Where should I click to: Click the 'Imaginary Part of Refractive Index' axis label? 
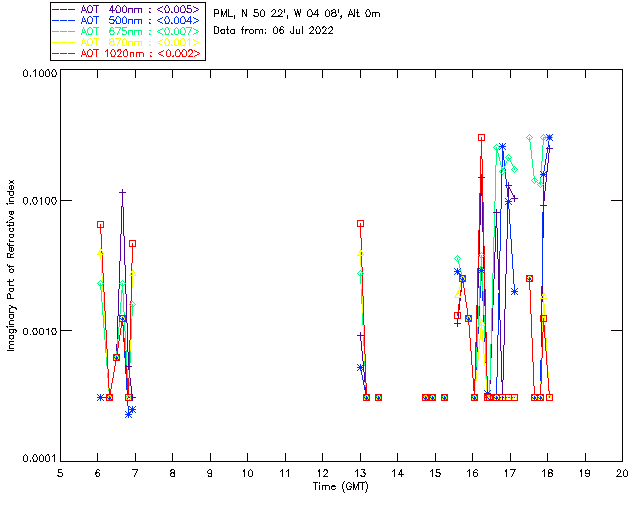click(x=13, y=268)
